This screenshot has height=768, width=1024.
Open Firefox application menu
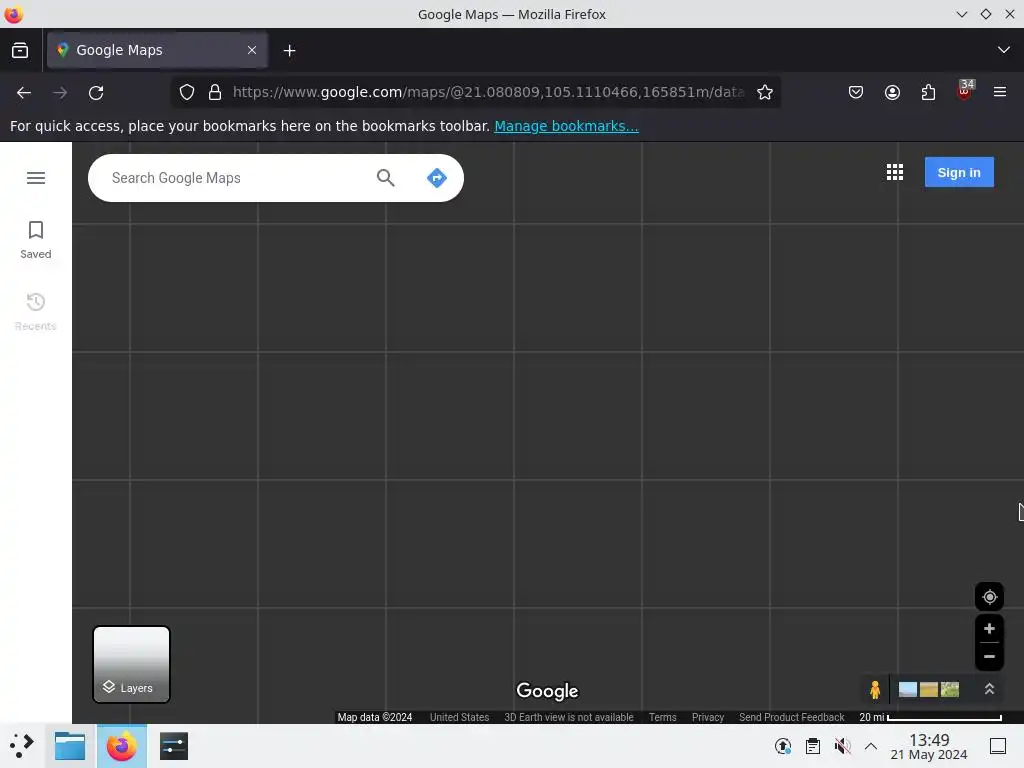tap(1000, 93)
